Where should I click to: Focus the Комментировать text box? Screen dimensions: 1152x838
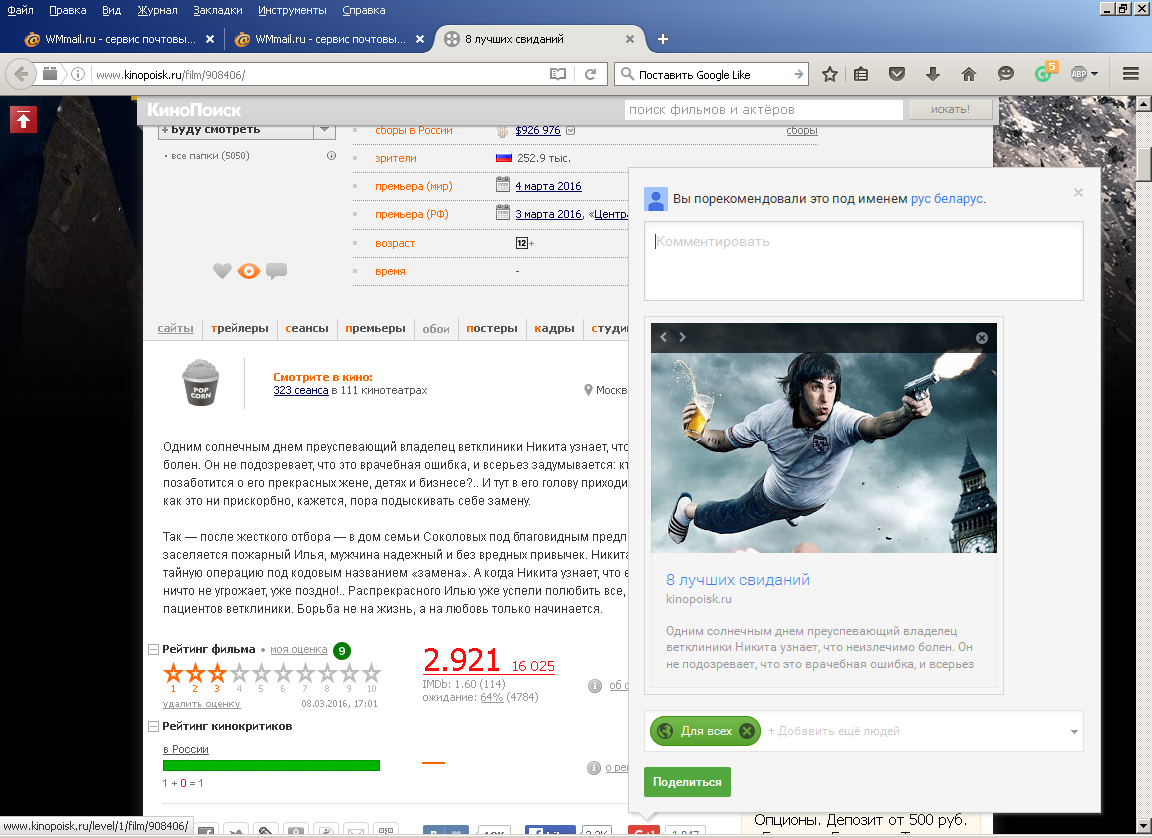[x=863, y=261]
